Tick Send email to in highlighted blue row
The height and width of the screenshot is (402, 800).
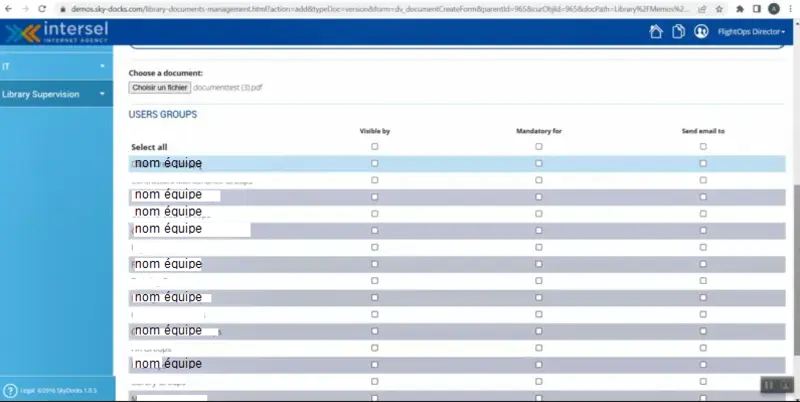(x=703, y=163)
